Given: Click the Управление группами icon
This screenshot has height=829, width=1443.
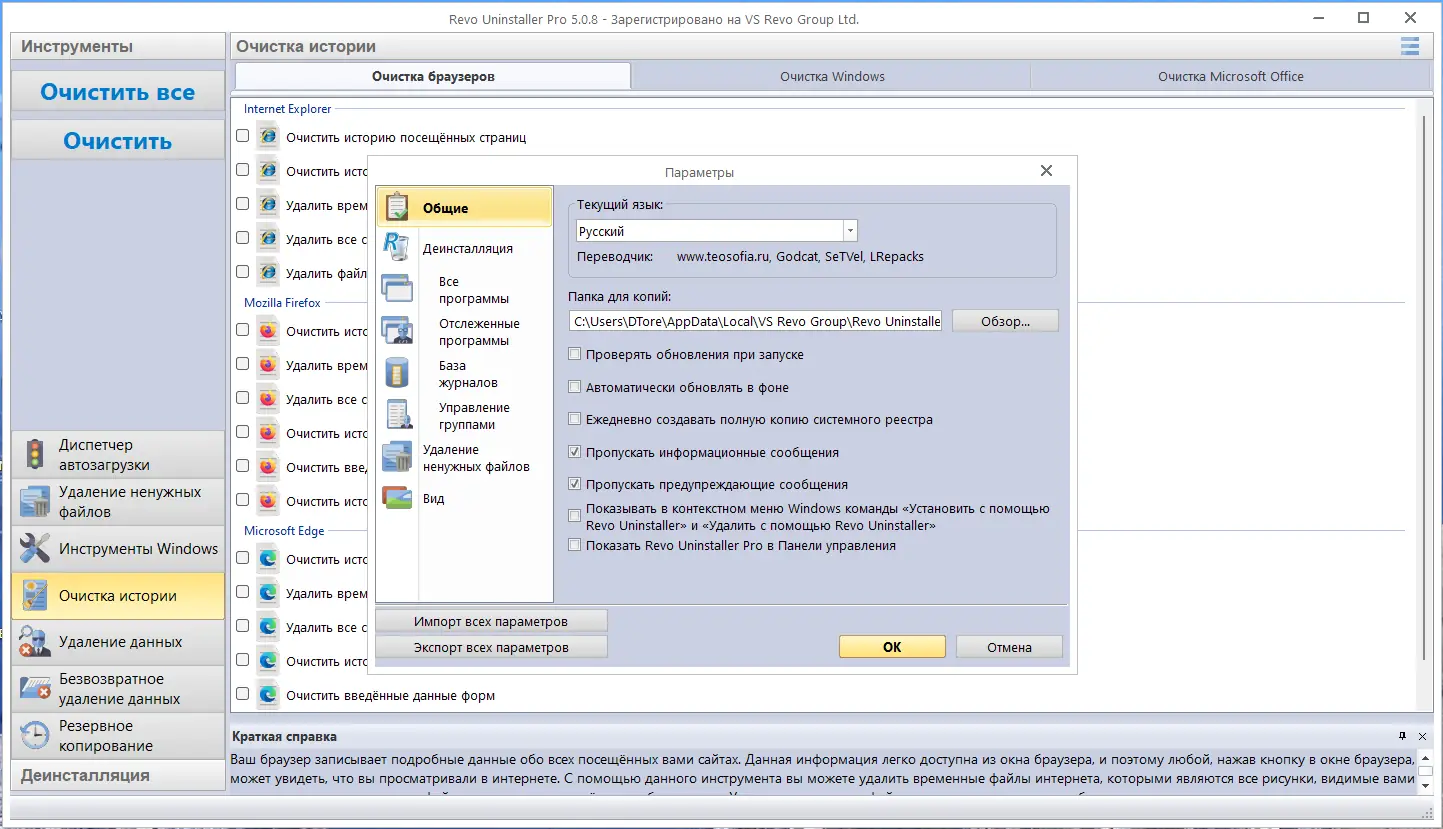Looking at the screenshot, I should 397,415.
